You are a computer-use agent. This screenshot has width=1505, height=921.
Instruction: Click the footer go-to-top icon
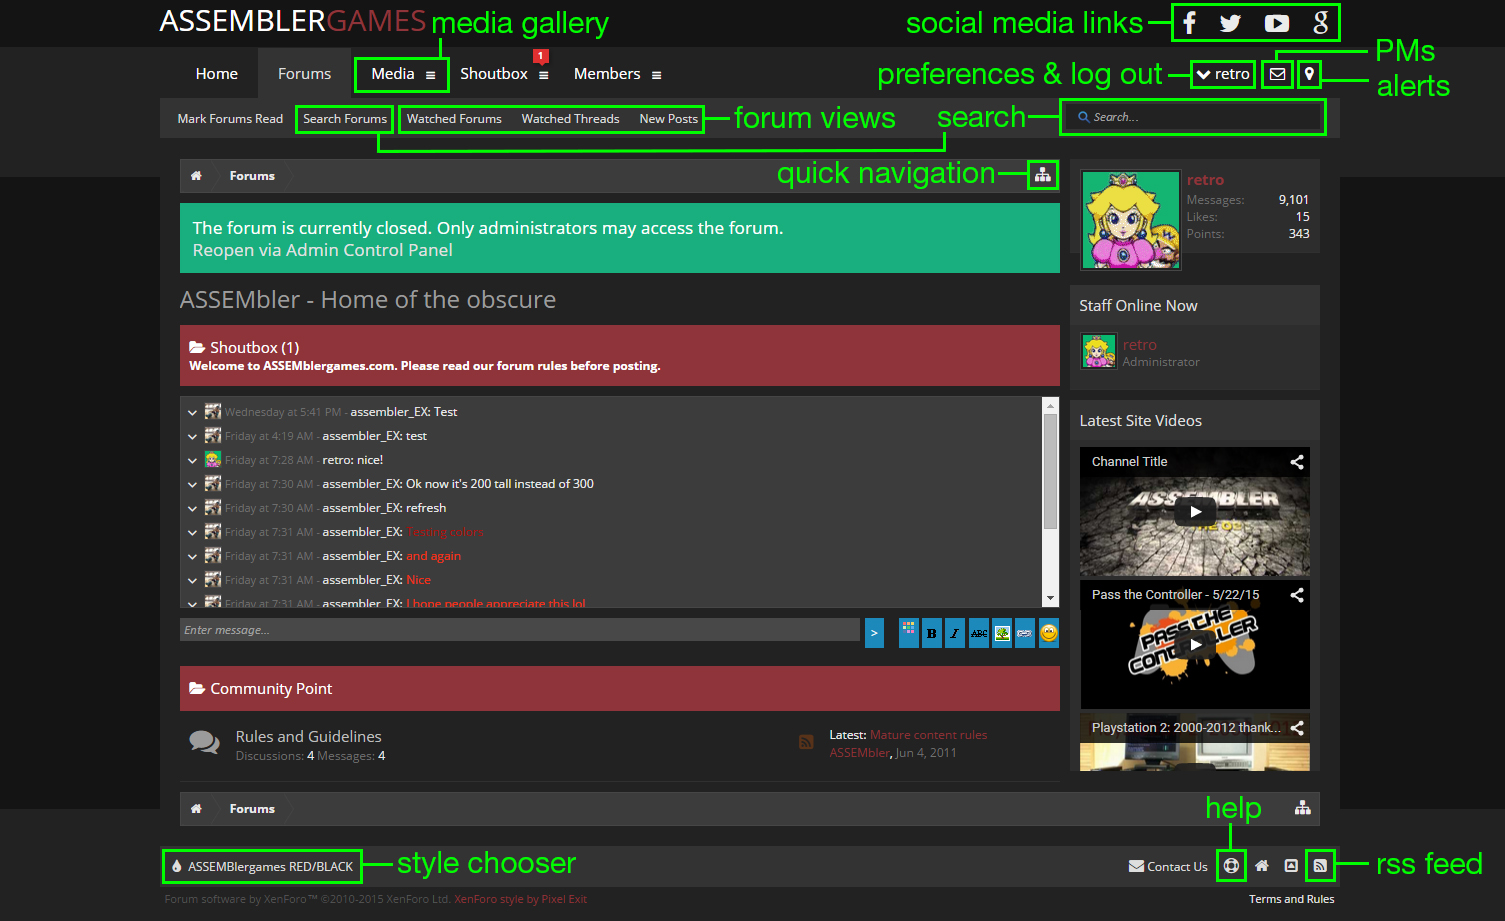(x=1291, y=866)
